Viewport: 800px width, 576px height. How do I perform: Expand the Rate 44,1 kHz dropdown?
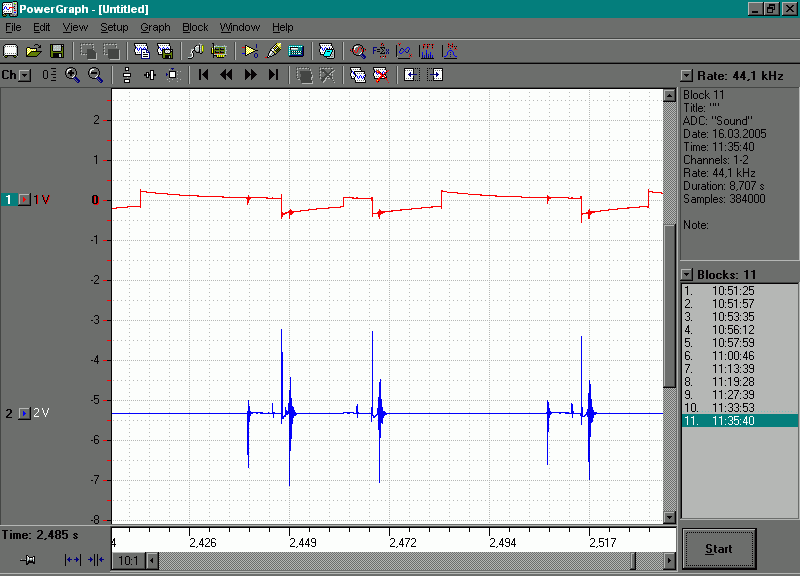point(687,76)
